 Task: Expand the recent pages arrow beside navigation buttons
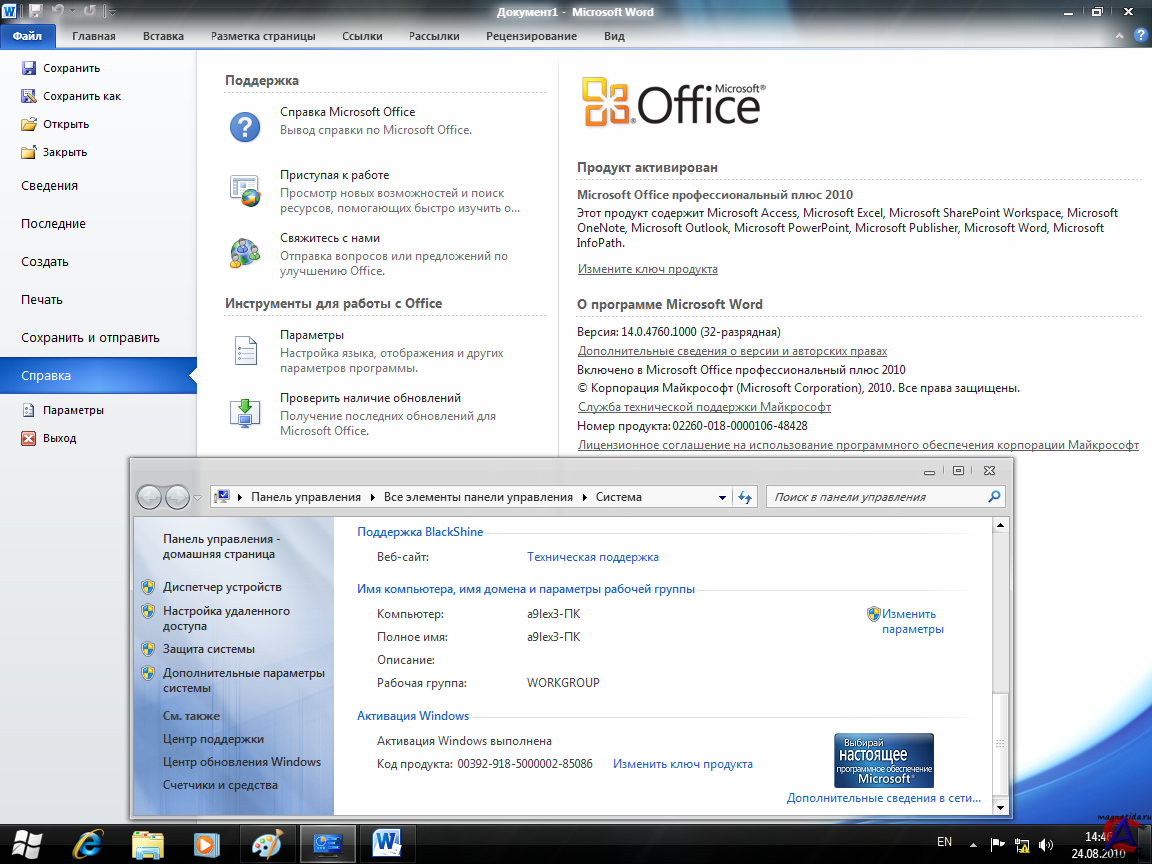click(x=198, y=497)
